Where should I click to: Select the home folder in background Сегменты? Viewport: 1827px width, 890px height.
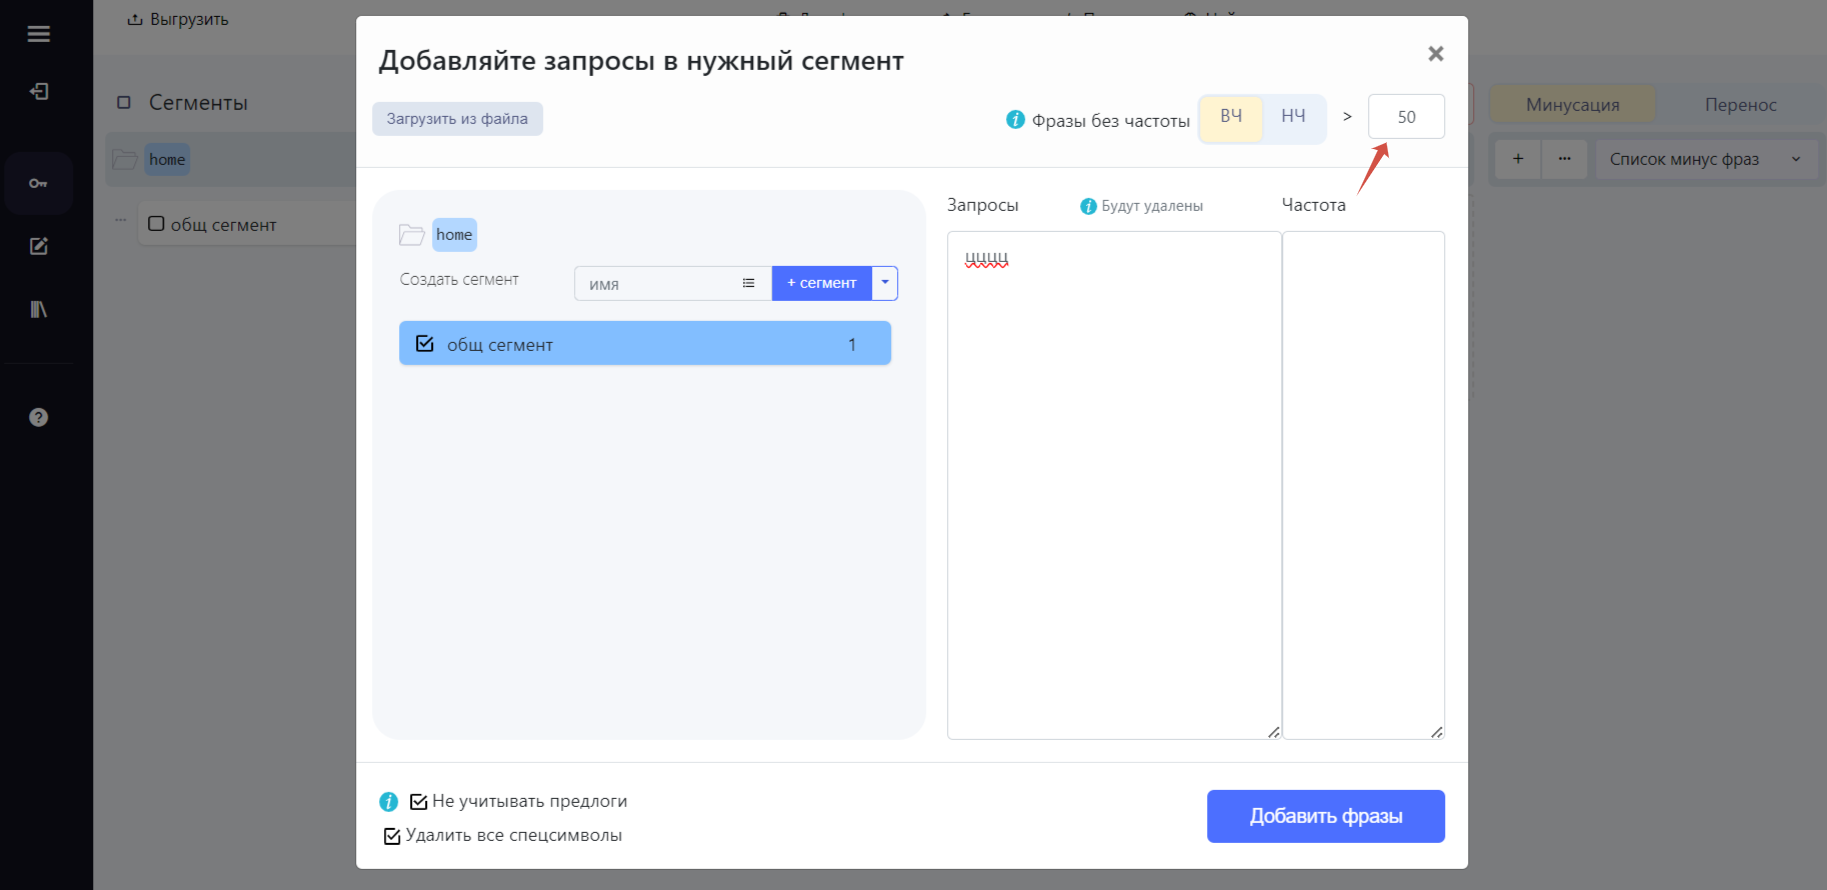pyautogui.click(x=167, y=159)
